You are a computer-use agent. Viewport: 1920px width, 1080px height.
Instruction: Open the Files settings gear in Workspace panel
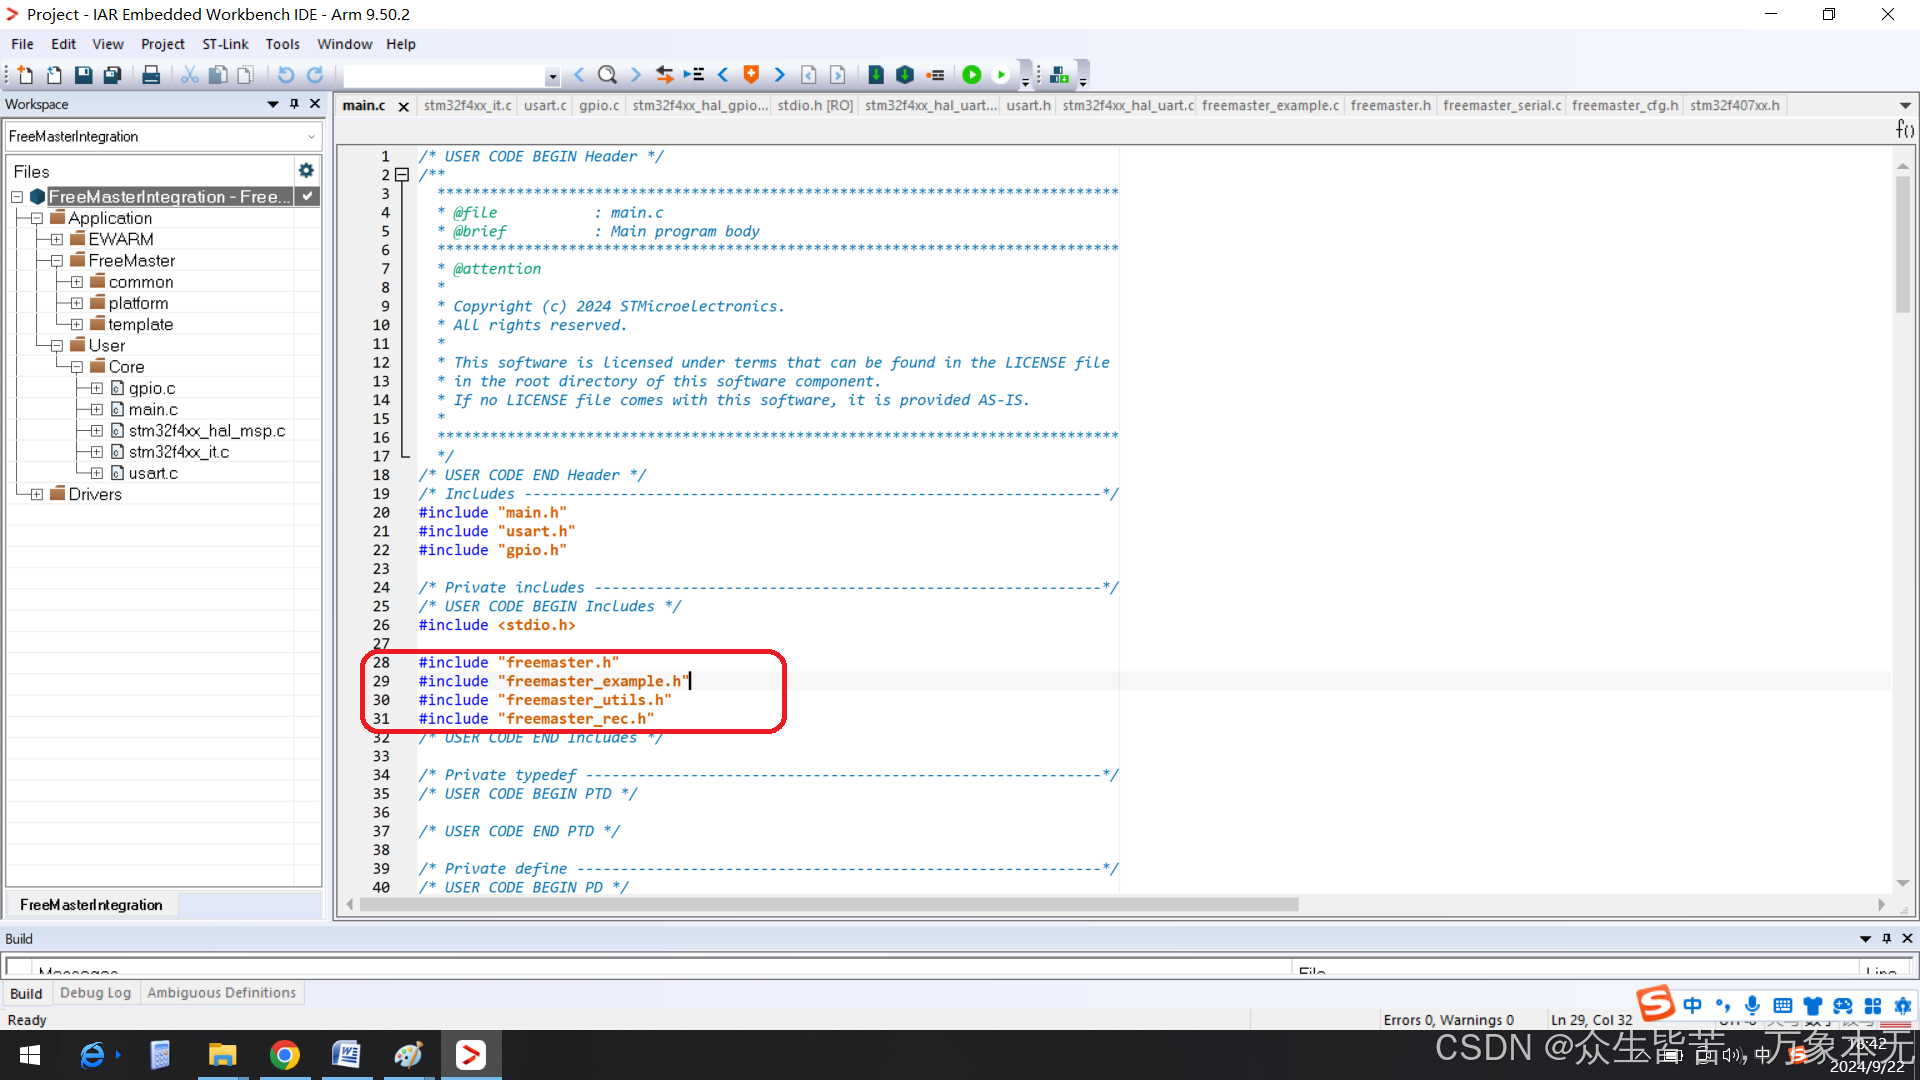point(305,170)
